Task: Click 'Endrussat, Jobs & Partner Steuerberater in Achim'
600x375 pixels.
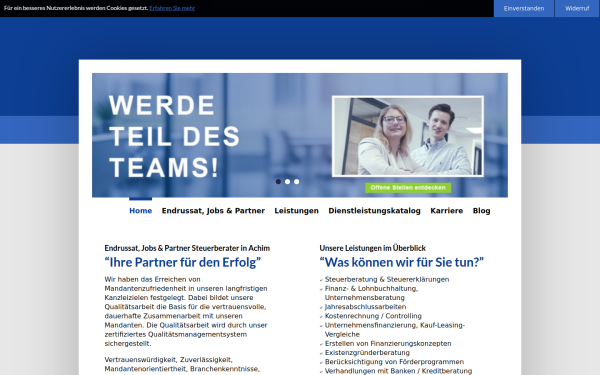Action: coord(187,248)
